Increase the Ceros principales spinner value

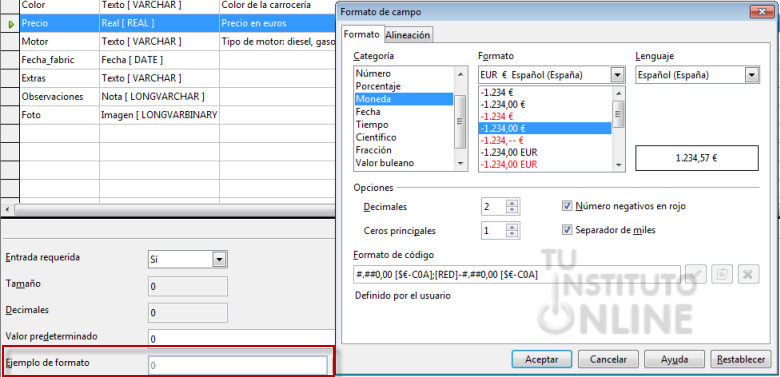(512, 227)
